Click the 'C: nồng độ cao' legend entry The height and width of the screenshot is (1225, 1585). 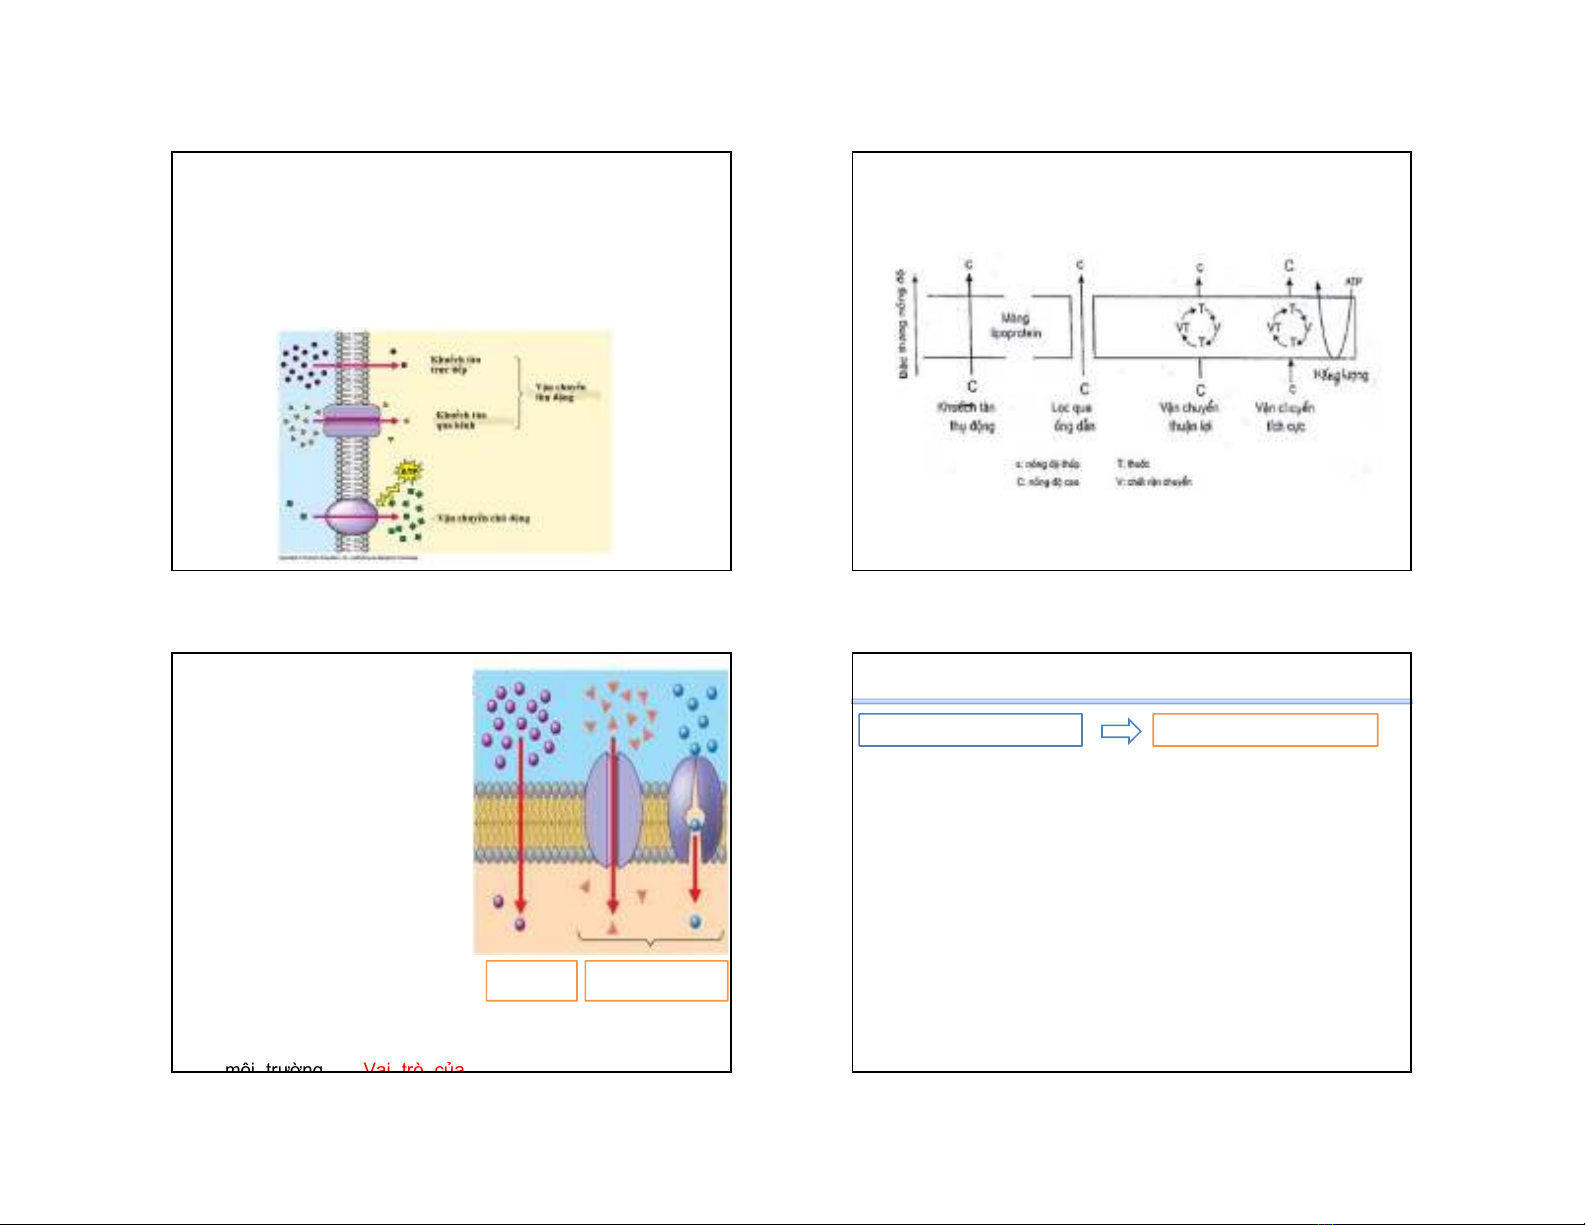pyautogui.click(x=1047, y=482)
